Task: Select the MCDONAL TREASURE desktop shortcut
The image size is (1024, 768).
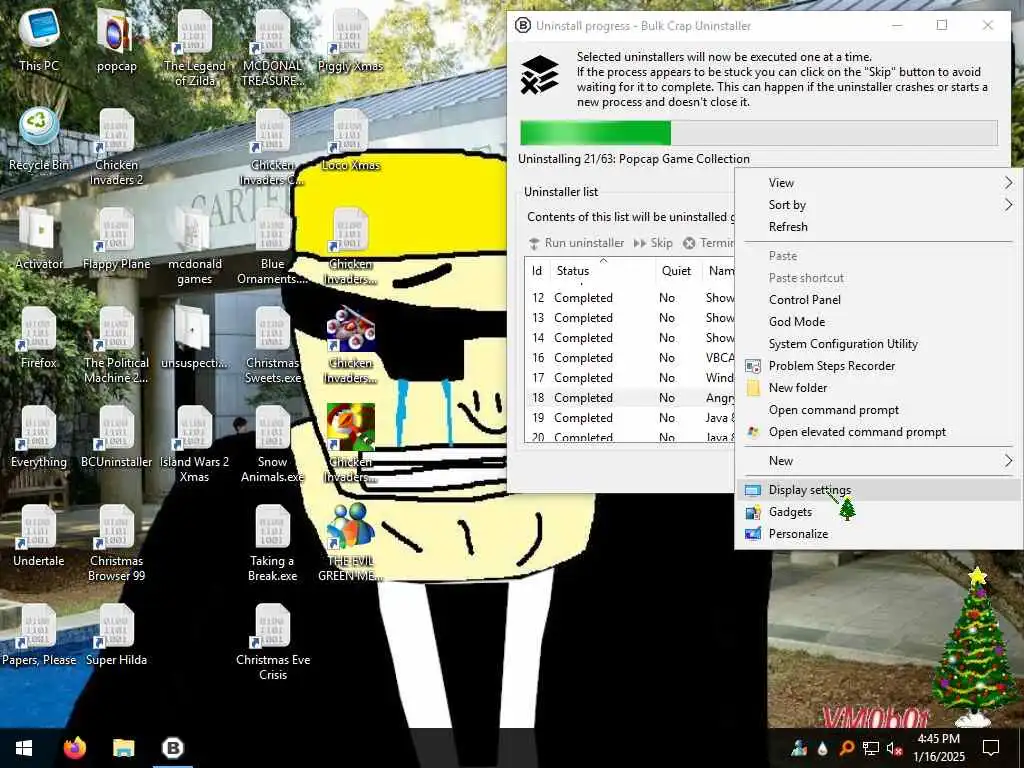Action: [272, 48]
